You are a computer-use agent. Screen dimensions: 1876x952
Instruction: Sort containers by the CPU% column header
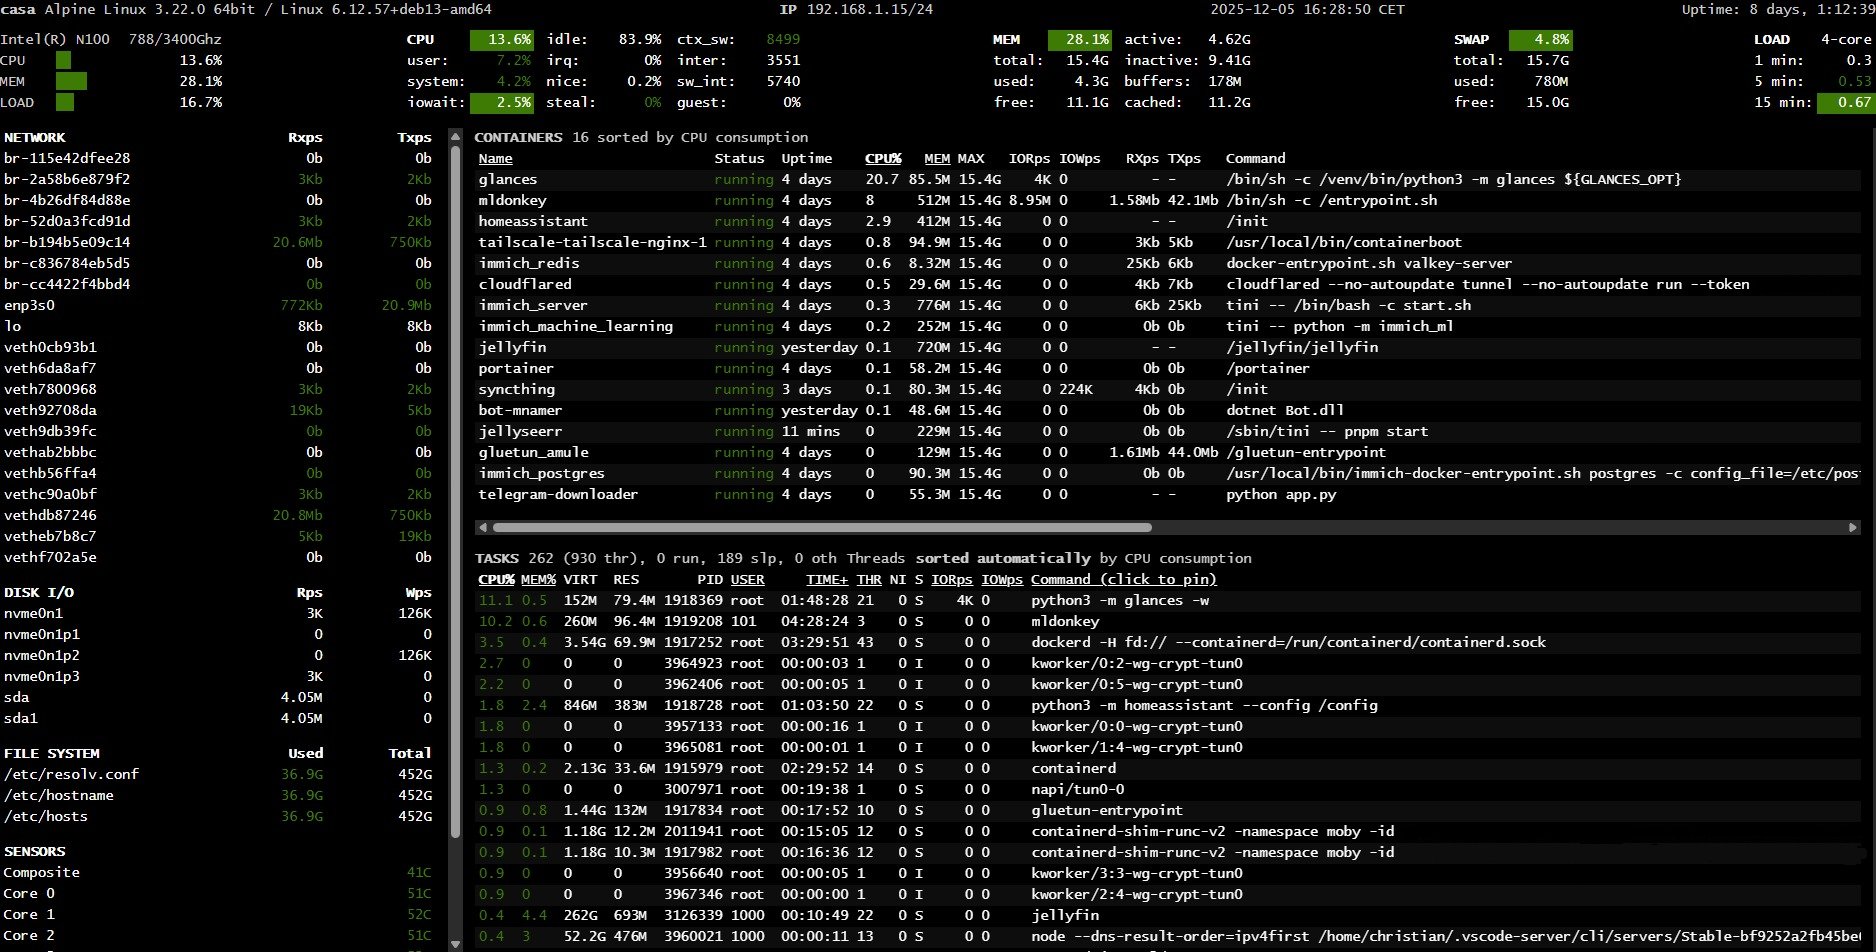click(882, 159)
